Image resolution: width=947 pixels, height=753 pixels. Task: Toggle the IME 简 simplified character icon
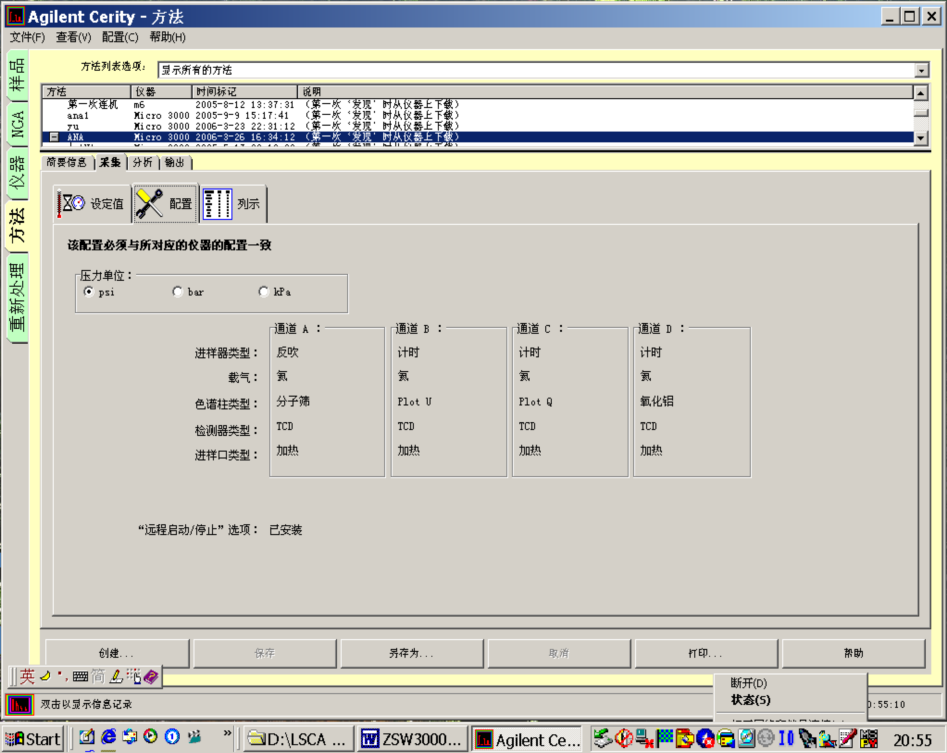coord(98,676)
